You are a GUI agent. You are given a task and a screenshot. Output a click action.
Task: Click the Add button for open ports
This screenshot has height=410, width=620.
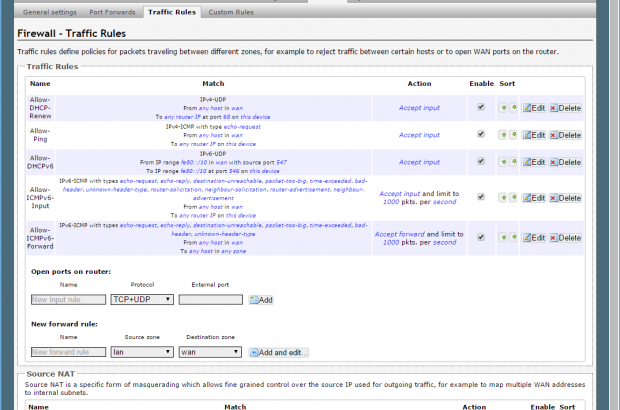pyautogui.click(x=261, y=300)
